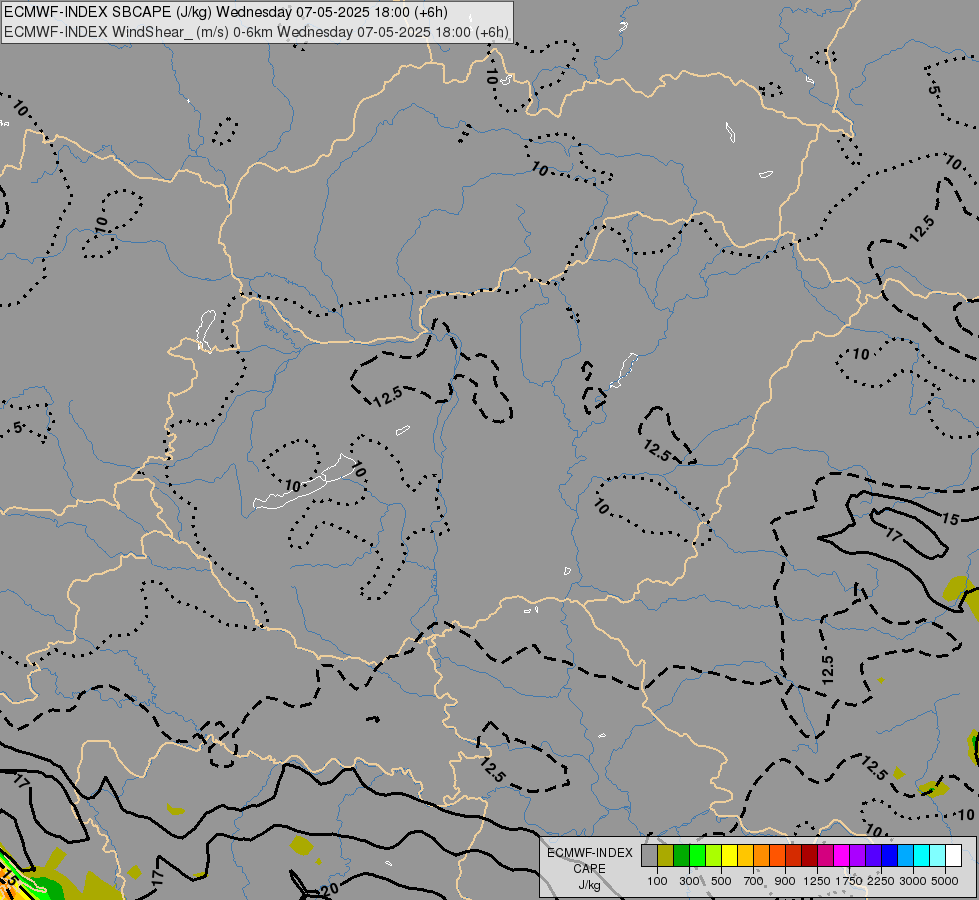Click the '700' legend scale value

[754, 881]
